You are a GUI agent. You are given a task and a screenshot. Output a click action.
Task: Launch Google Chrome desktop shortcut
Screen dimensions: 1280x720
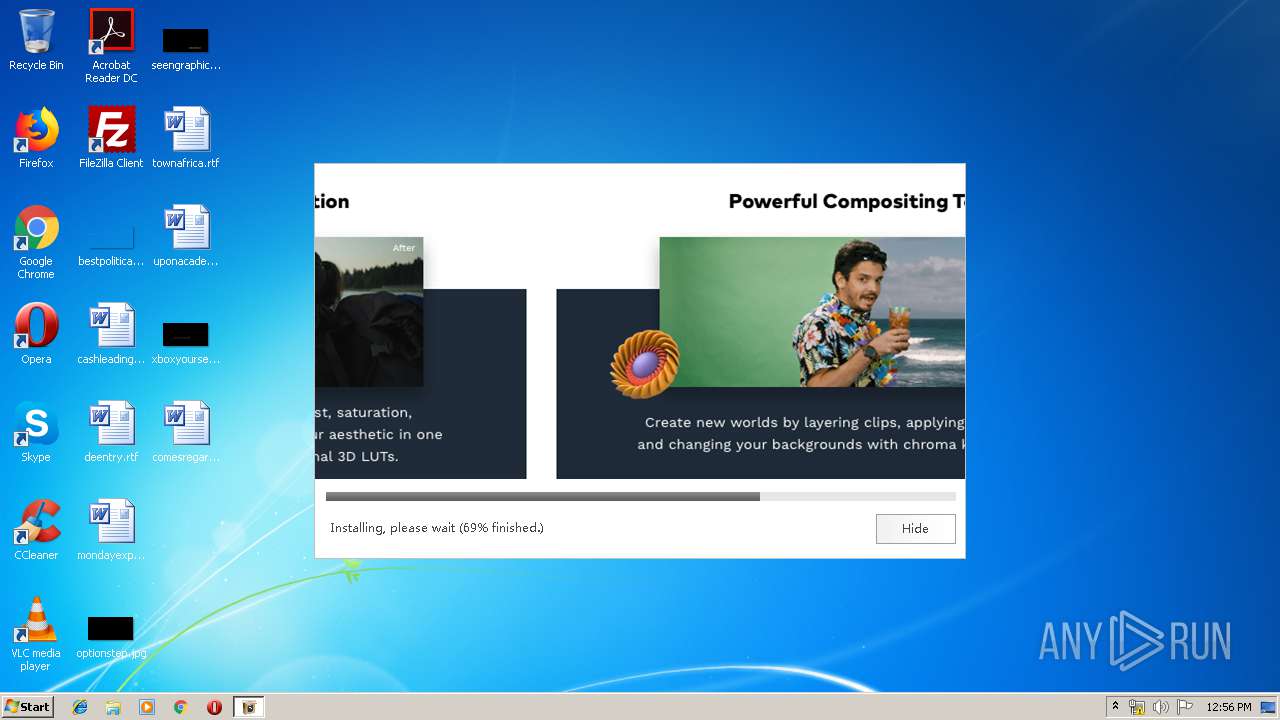36,242
